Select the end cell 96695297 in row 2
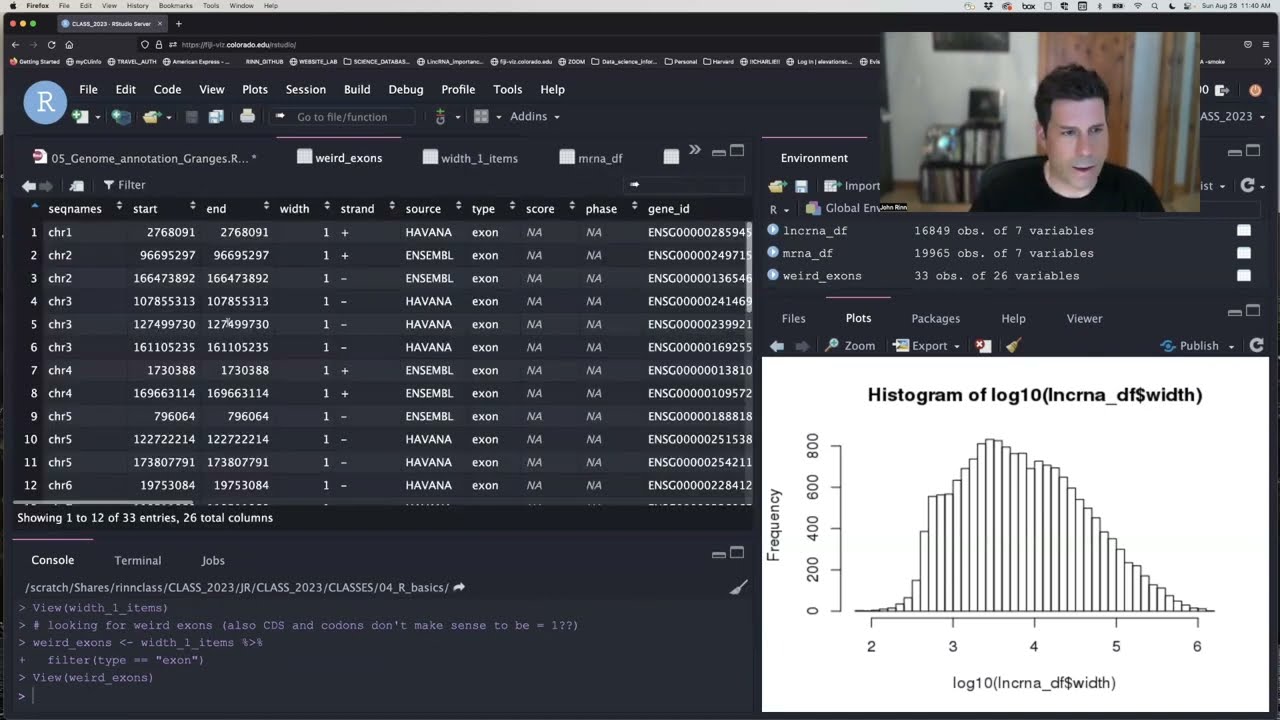The height and width of the screenshot is (720, 1280). point(241,255)
